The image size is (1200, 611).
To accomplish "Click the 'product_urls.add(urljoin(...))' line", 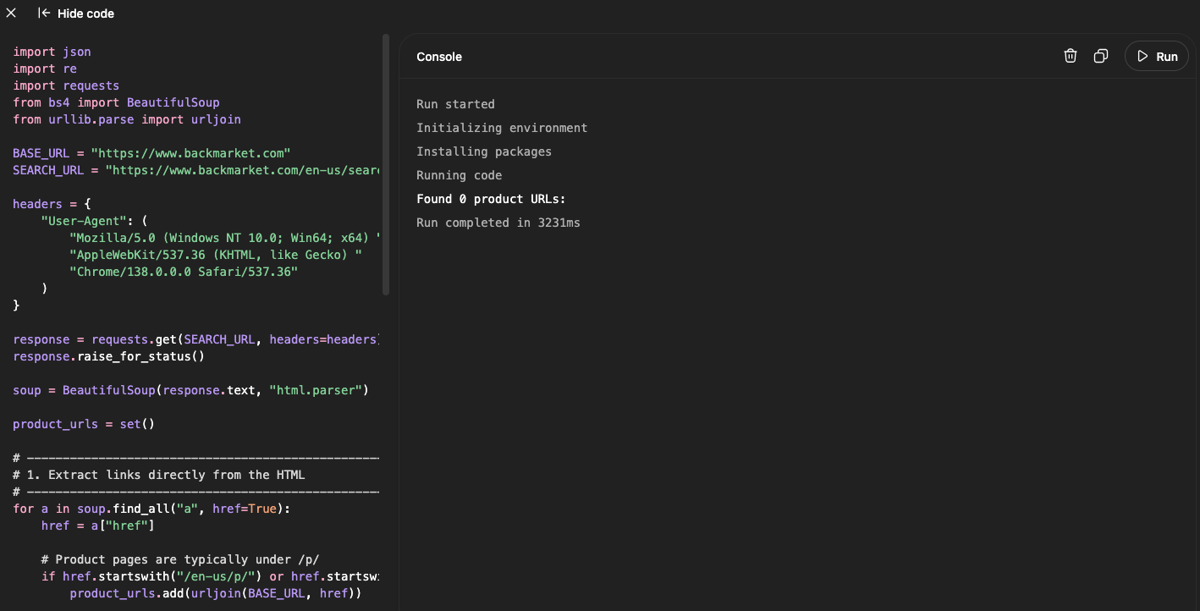I will (x=215, y=594).
